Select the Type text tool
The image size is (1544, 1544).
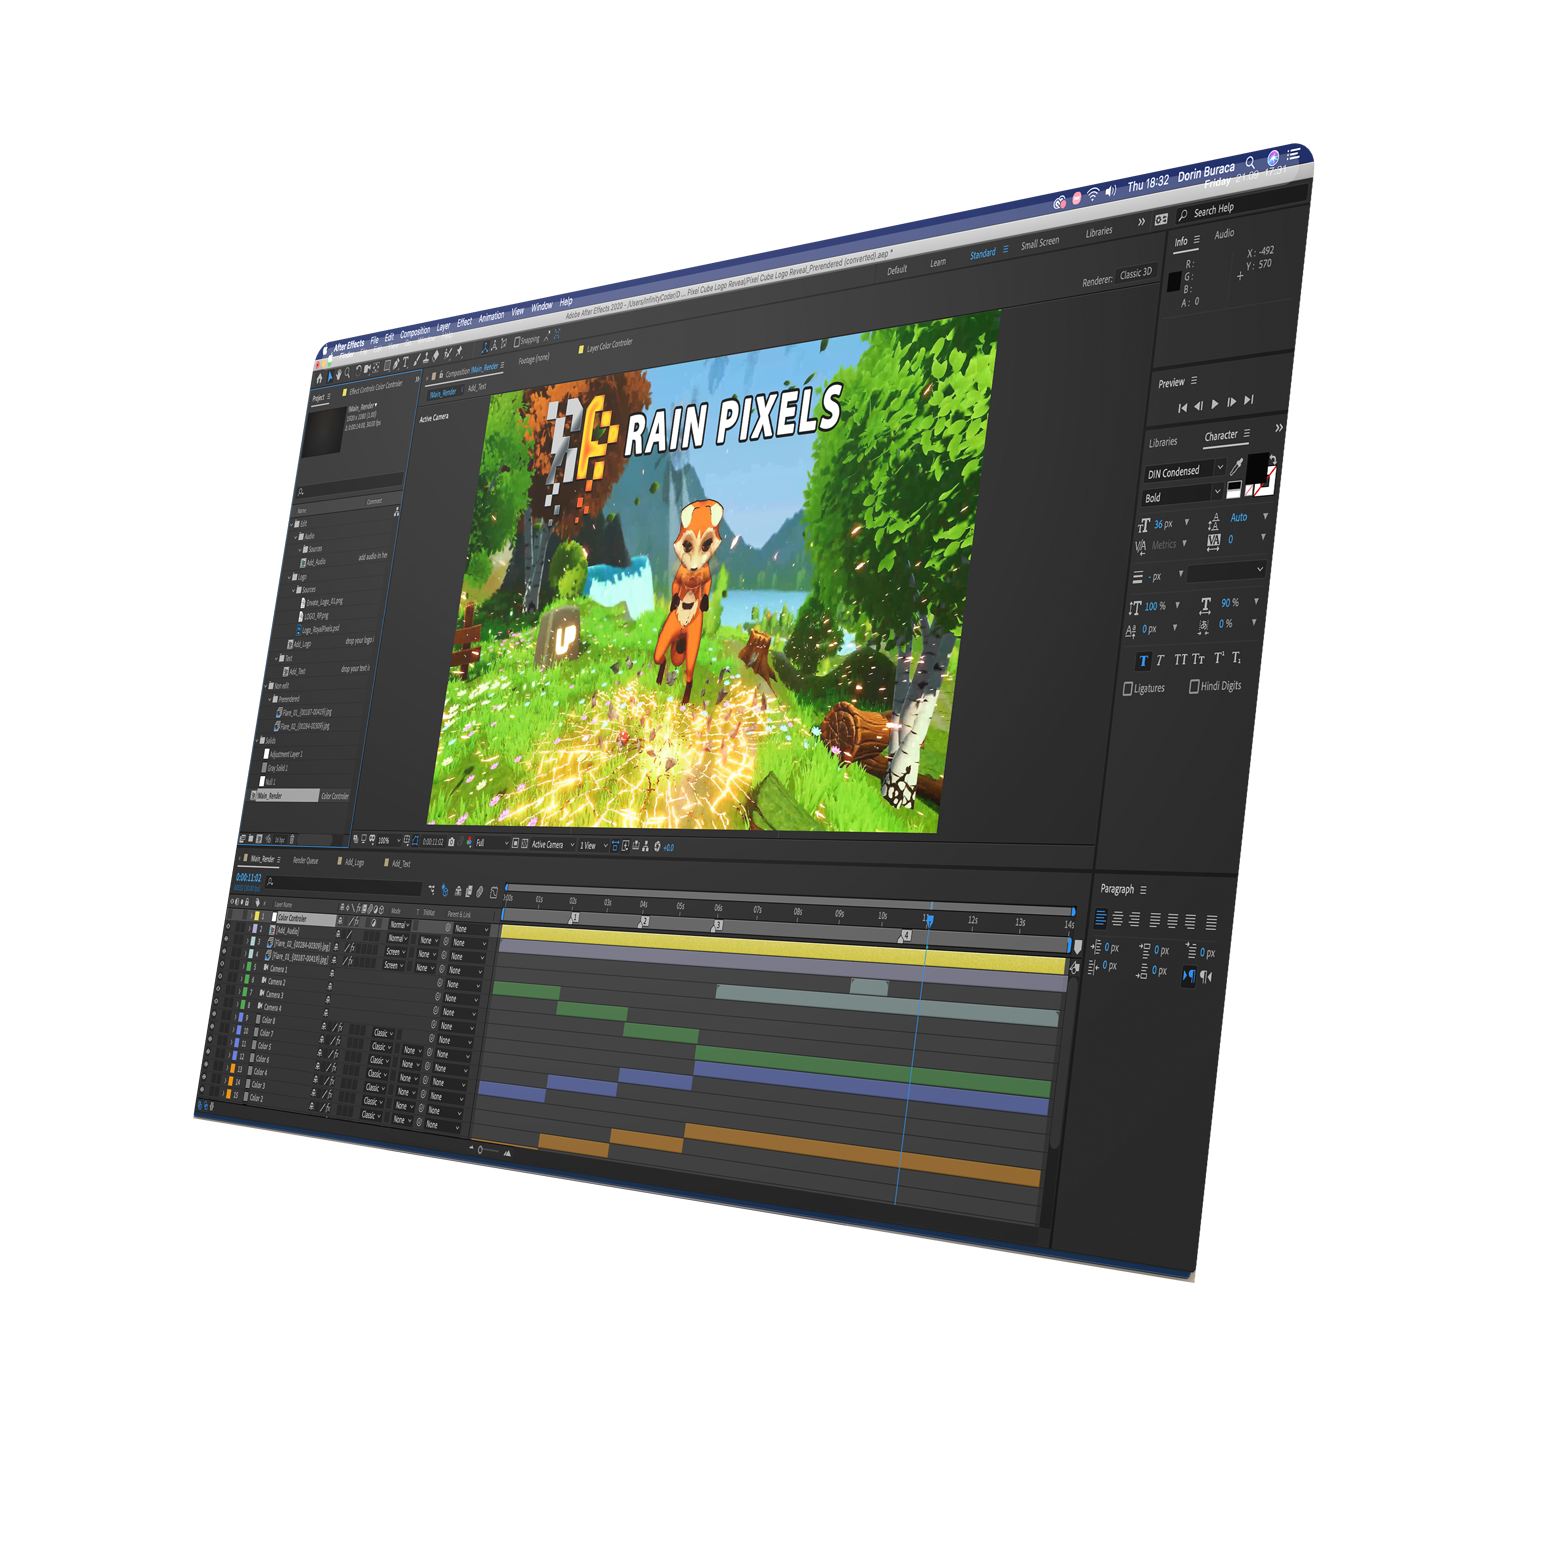pyautogui.click(x=405, y=364)
